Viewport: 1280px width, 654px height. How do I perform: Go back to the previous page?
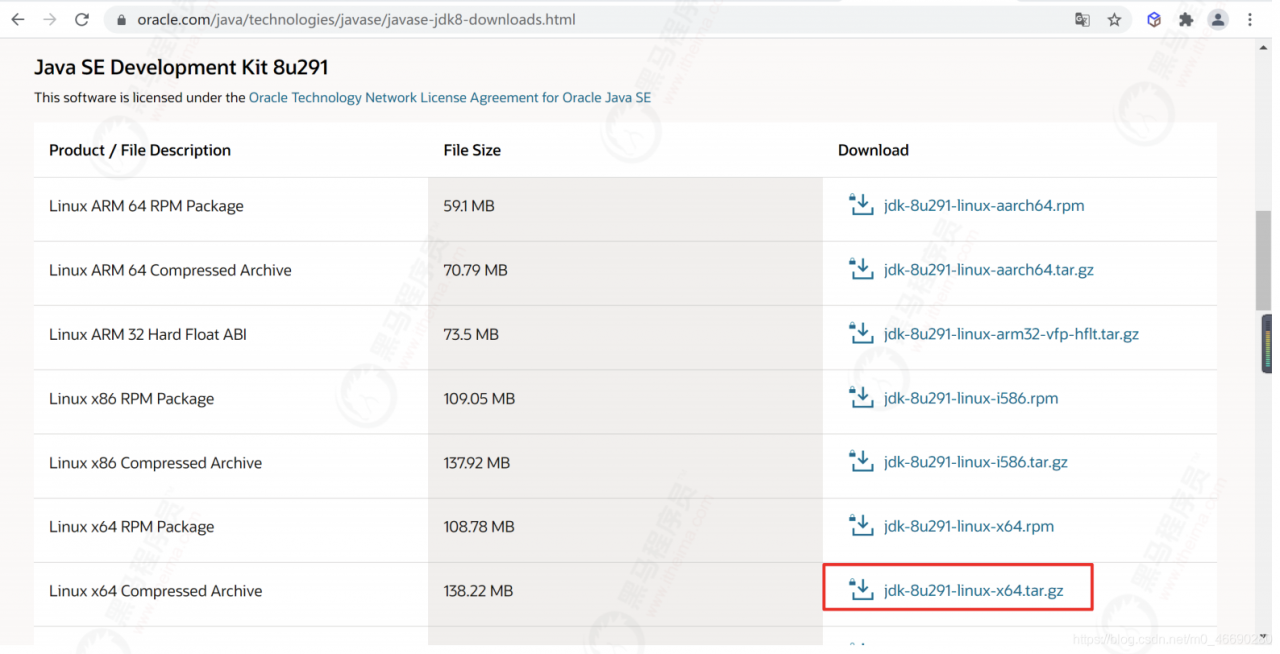[x=17, y=19]
